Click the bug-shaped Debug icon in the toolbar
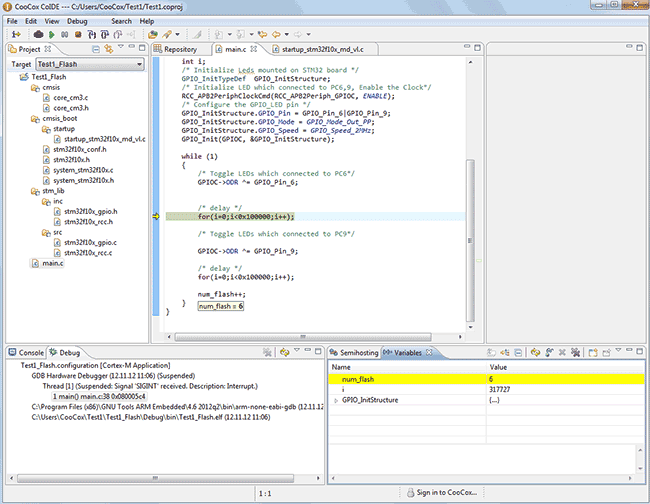 pyautogui.click(x=38, y=34)
